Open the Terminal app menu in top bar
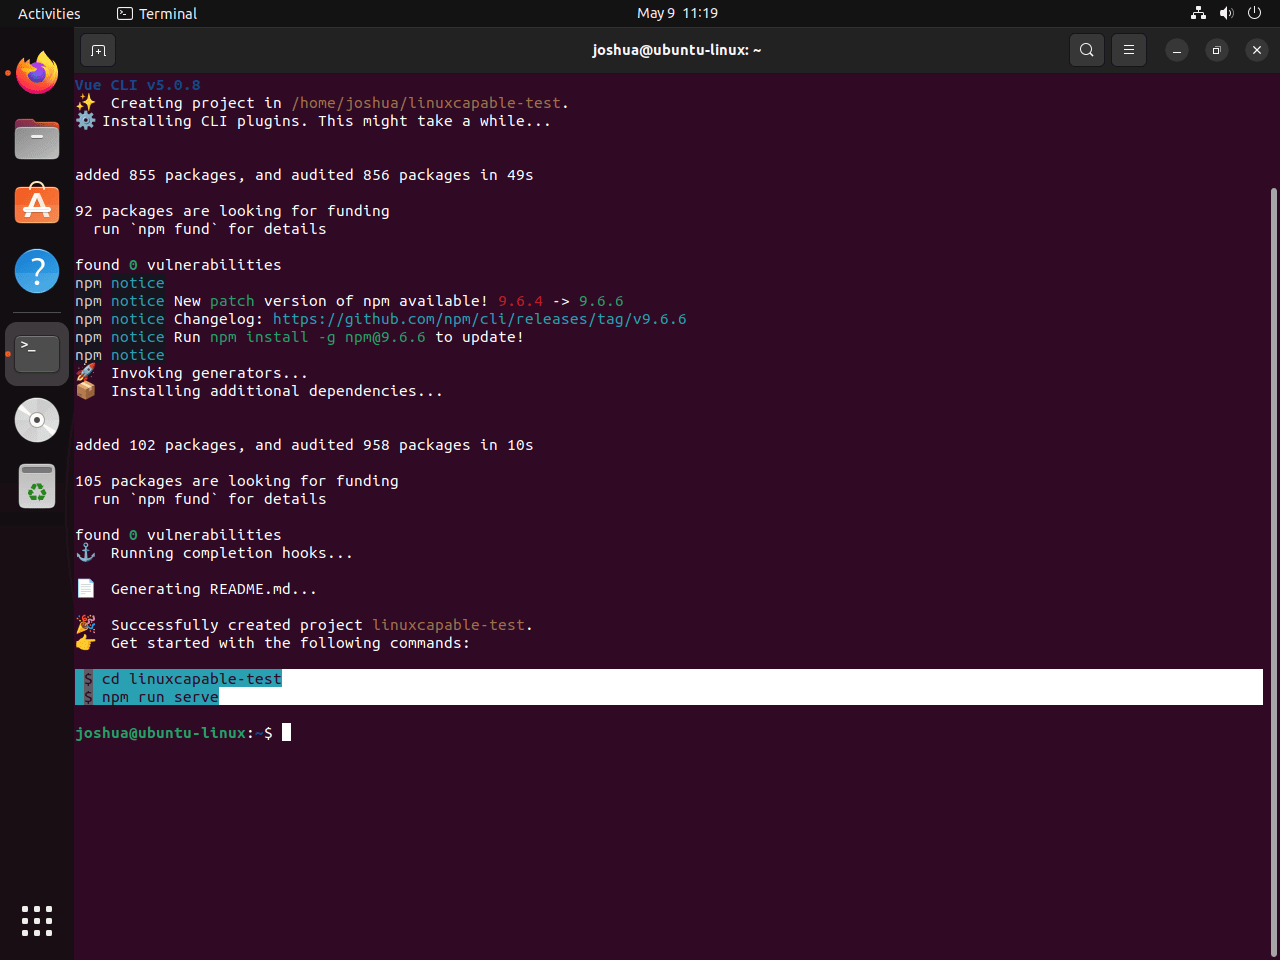Viewport: 1280px width, 960px height. tap(157, 13)
